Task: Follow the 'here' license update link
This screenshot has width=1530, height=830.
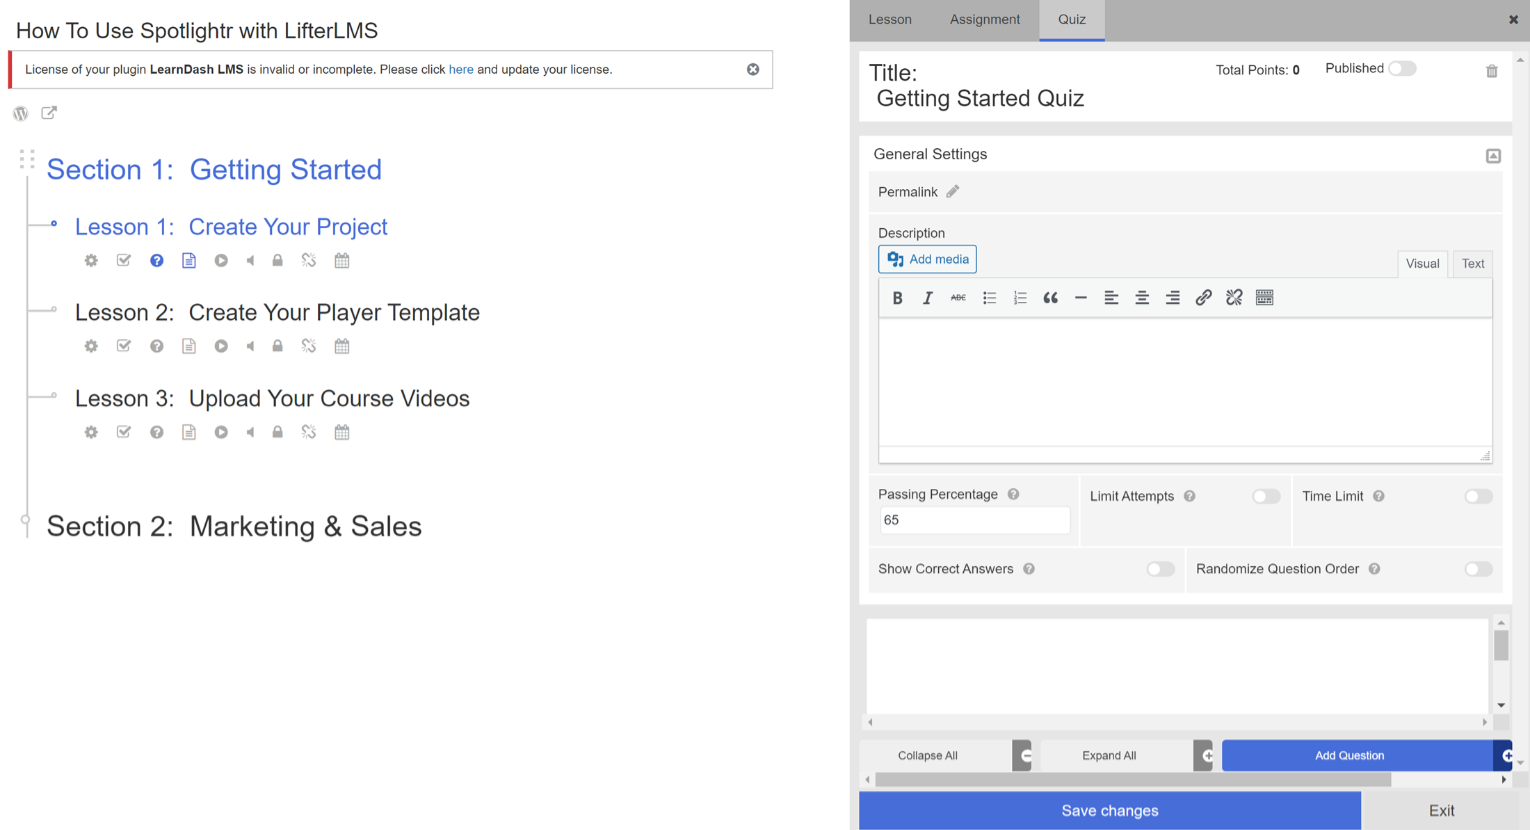Action: (461, 70)
